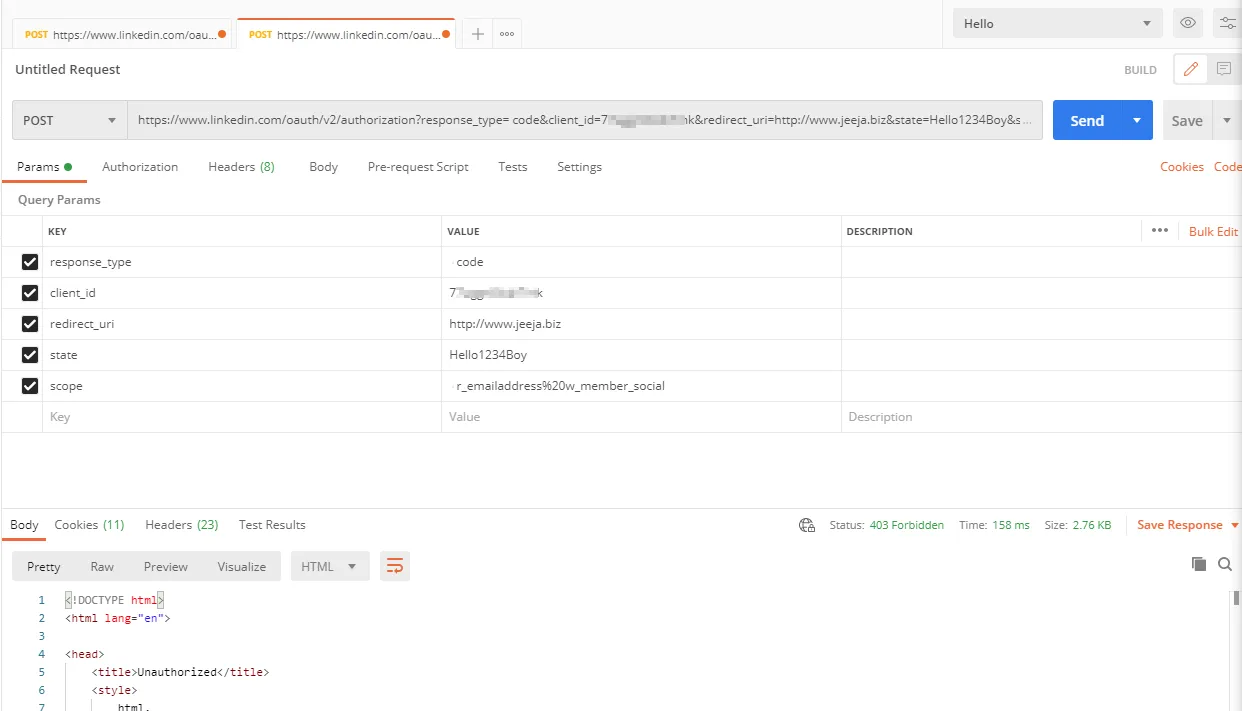The image size is (1242, 711).
Task: Click the environment quick look eye icon
Action: (x=1188, y=23)
